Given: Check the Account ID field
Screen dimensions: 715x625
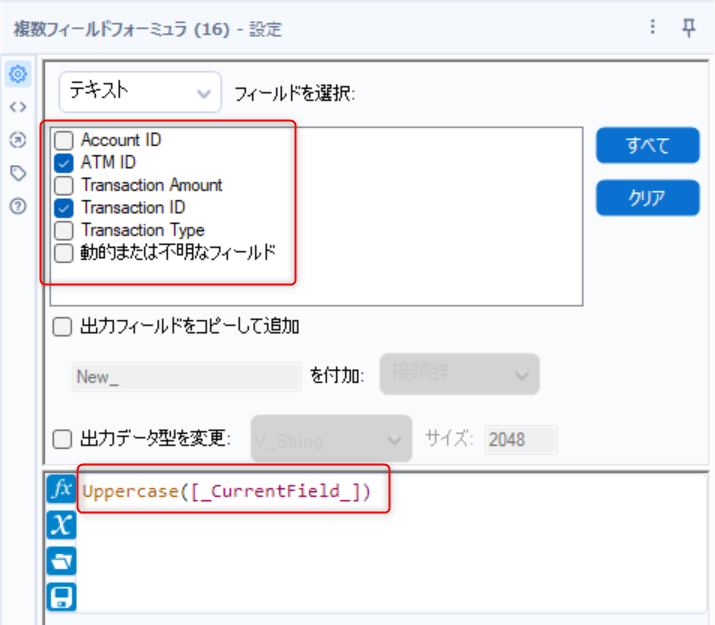Looking at the screenshot, I should [64, 140].
